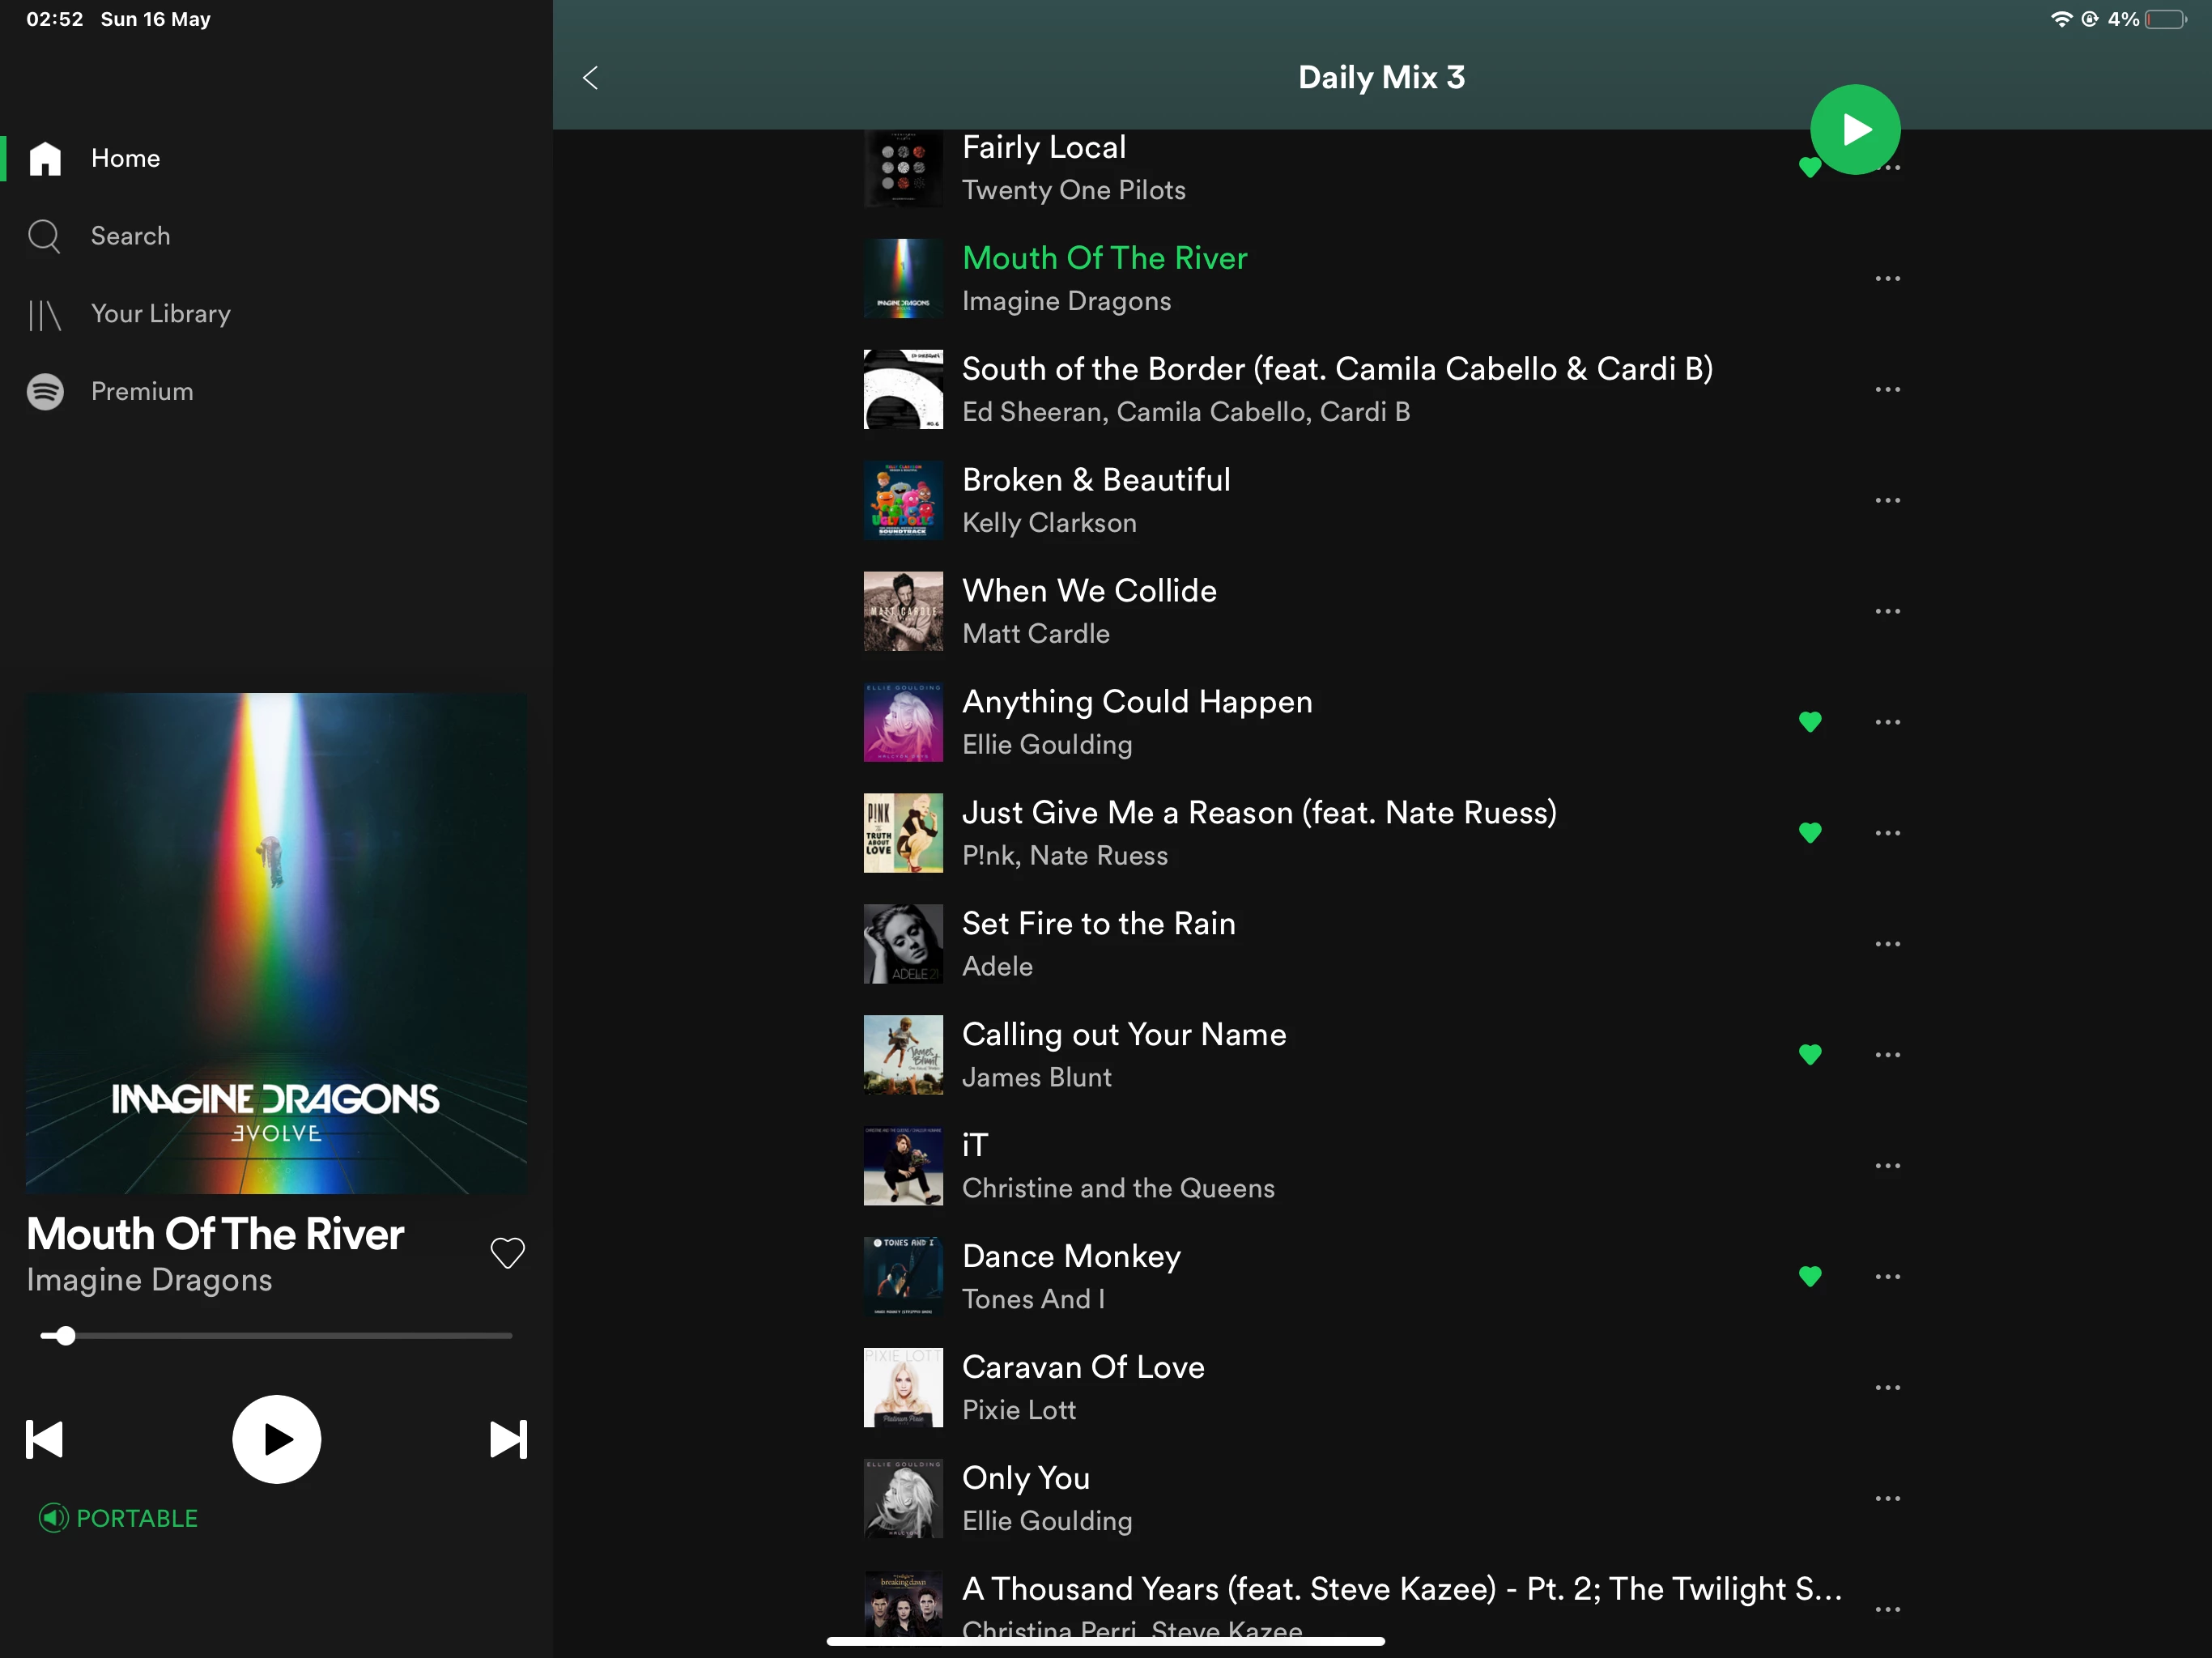Go to Your Library

tap(160, 314)
